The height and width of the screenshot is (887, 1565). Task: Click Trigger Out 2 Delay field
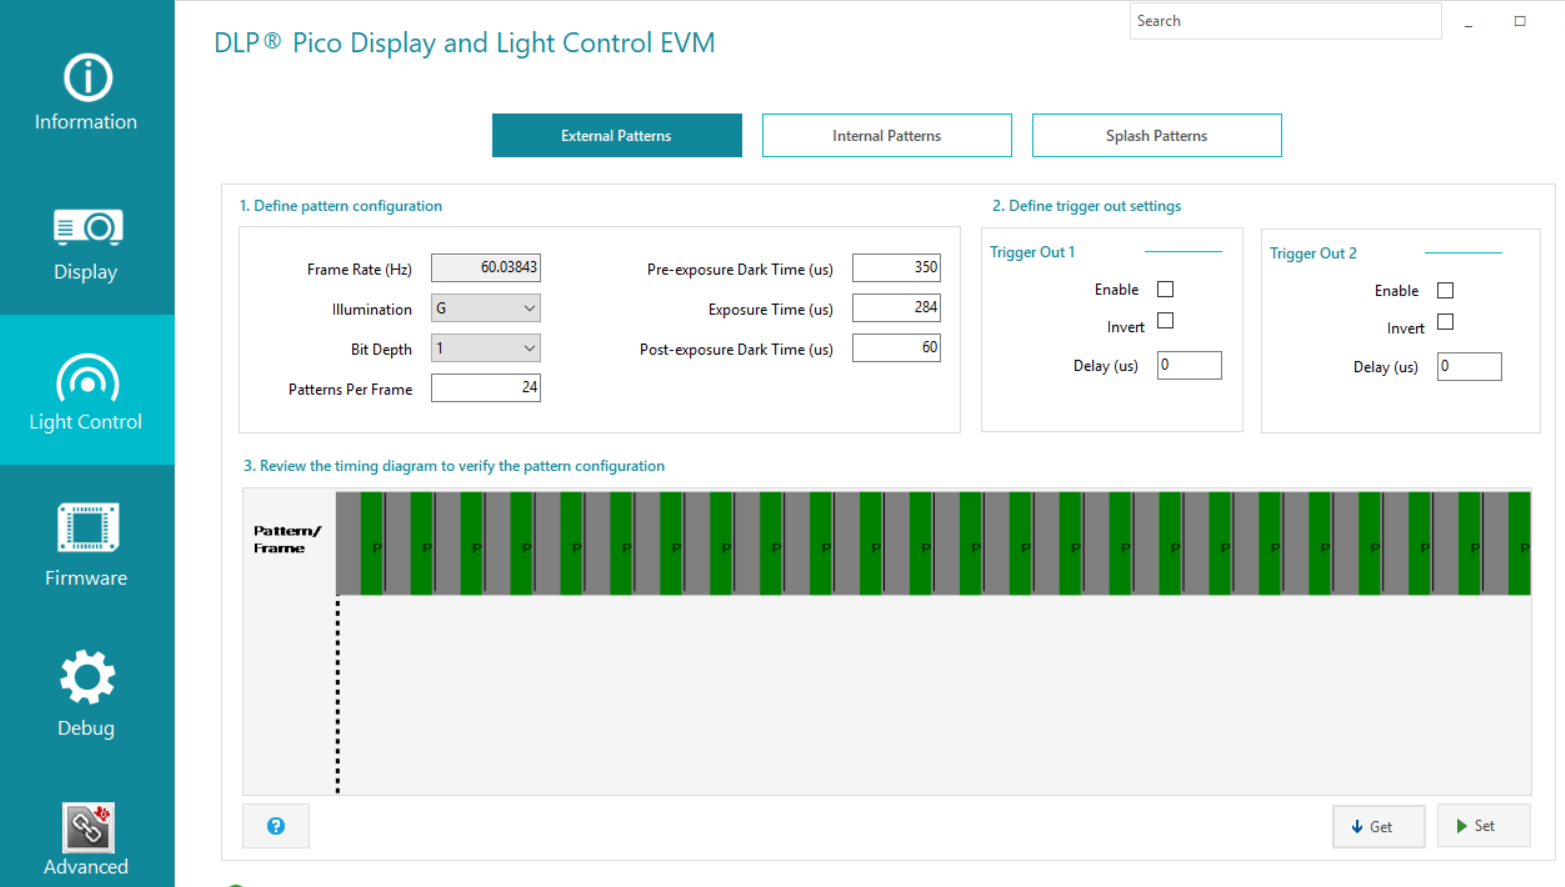[1469, 366]
